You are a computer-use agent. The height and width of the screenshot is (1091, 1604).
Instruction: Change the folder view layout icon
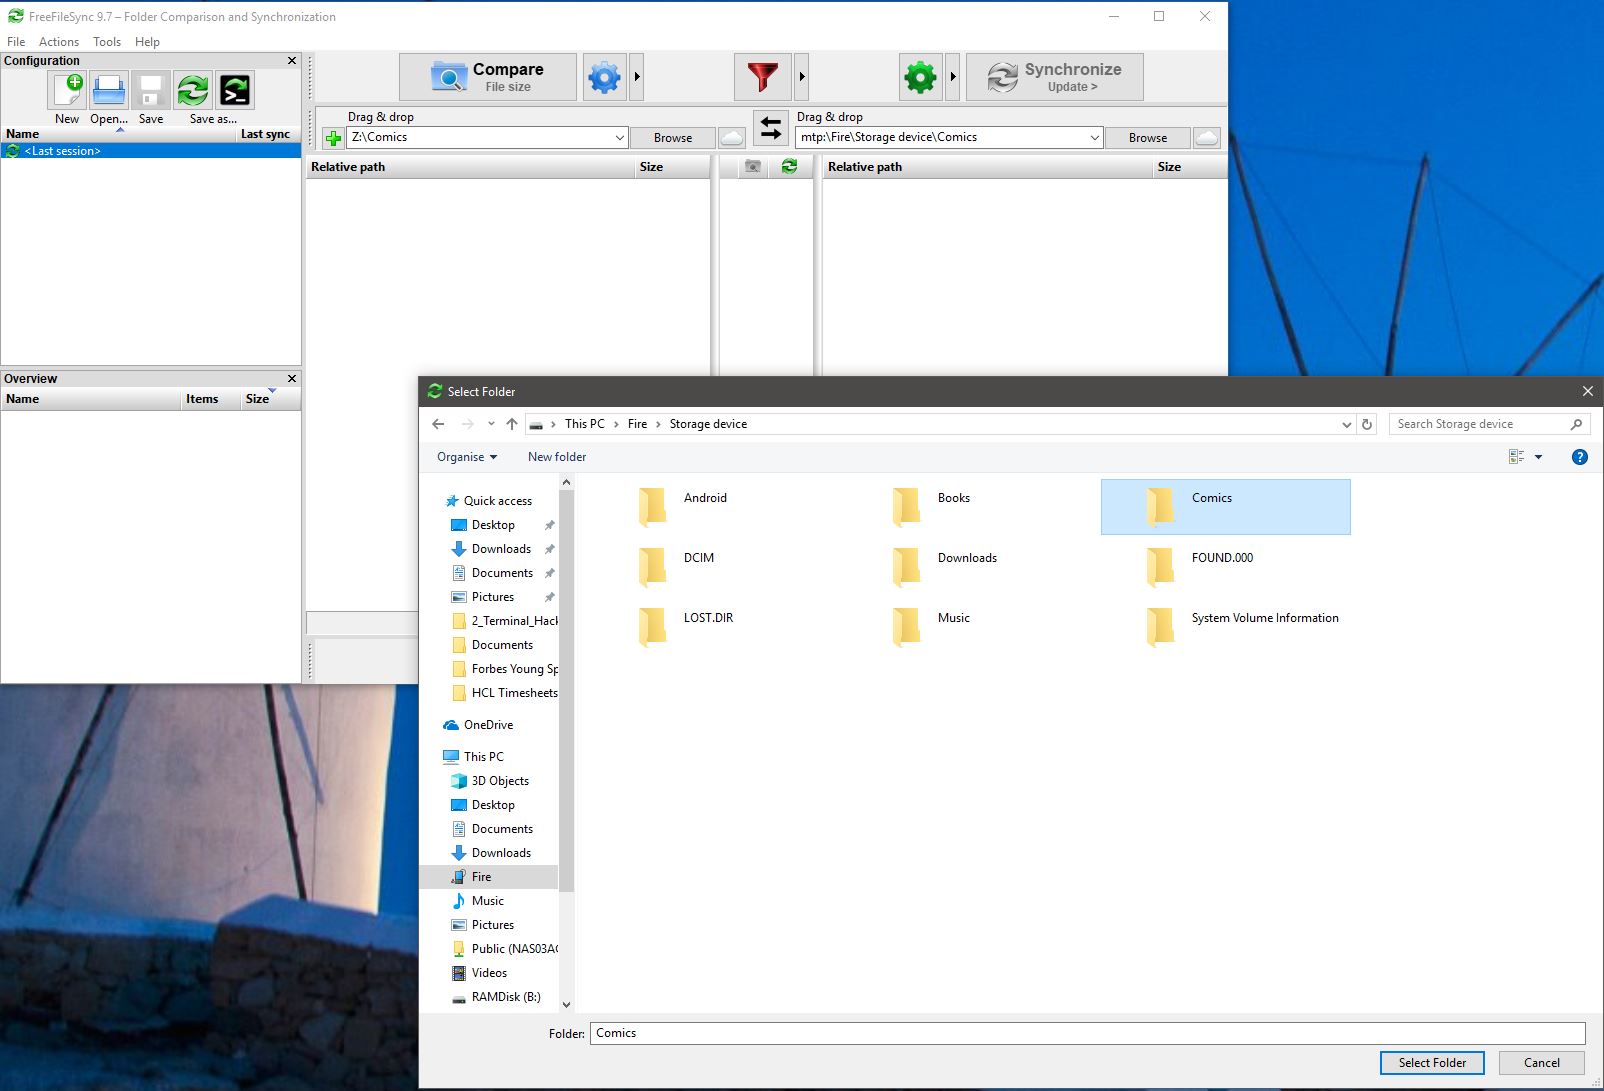point(1516,457)
